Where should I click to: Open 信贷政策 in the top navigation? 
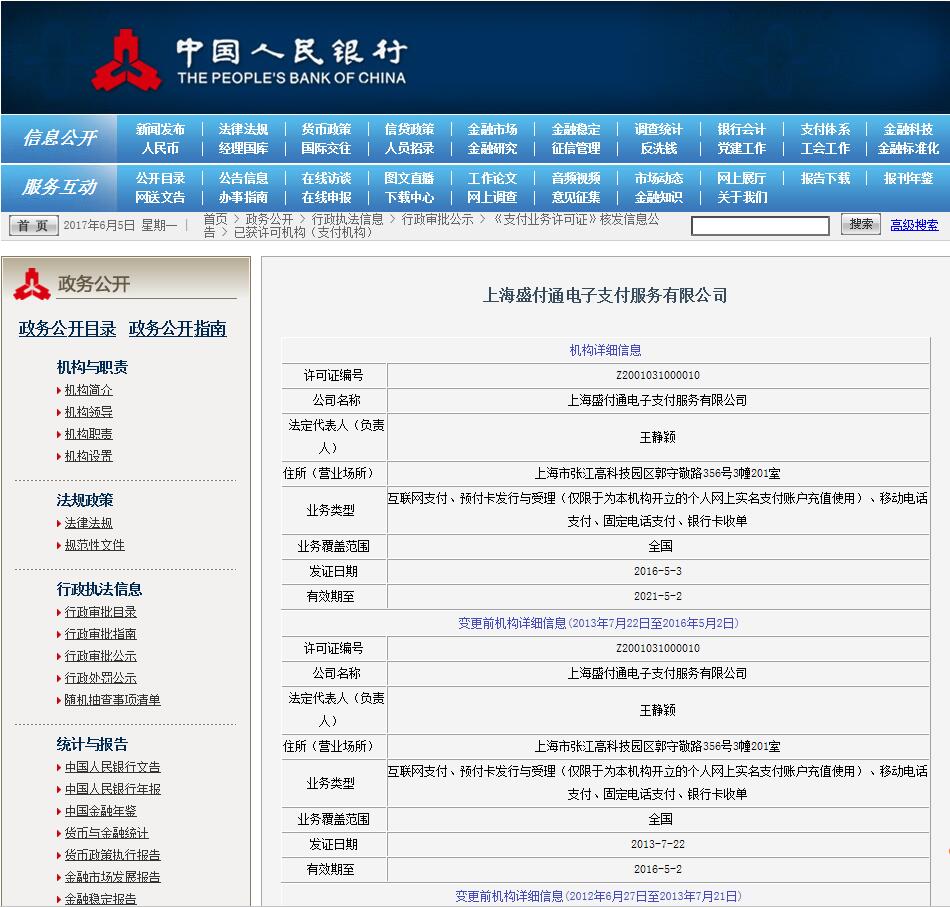tap(410, 129)
